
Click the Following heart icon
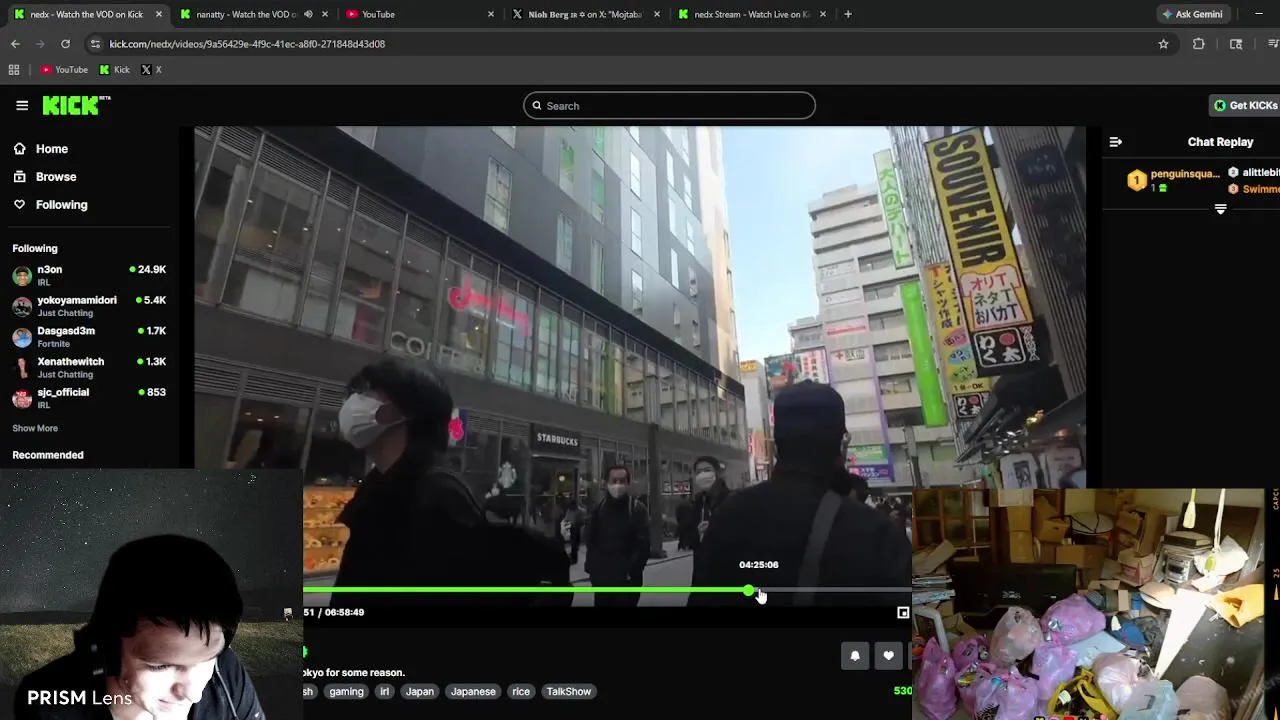click(x=19, y=205)
